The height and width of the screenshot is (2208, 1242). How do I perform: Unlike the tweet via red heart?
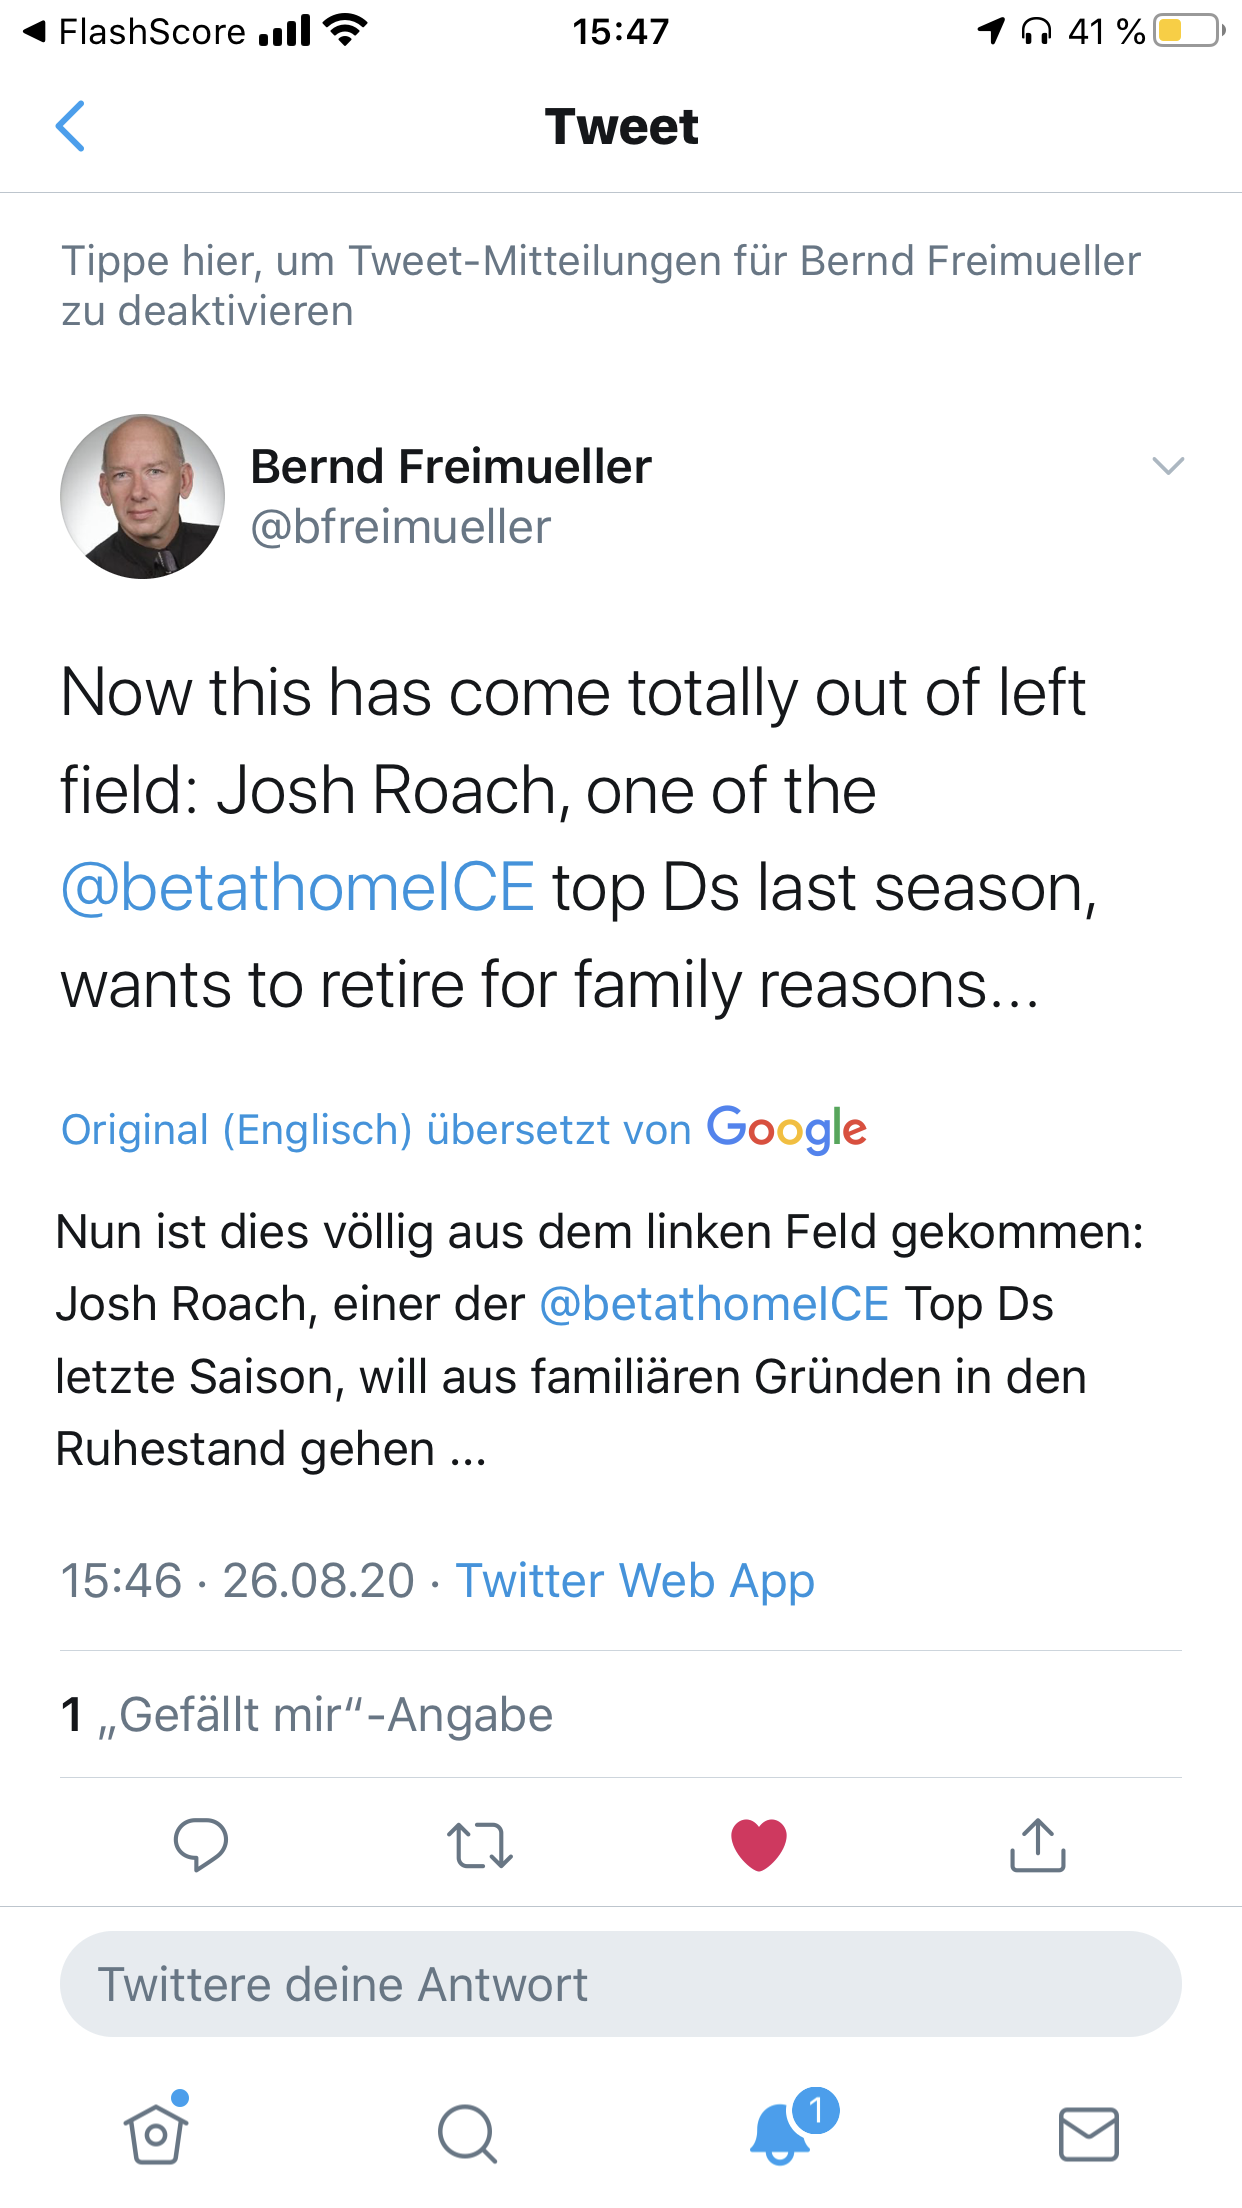click(x=759, y=1844)
